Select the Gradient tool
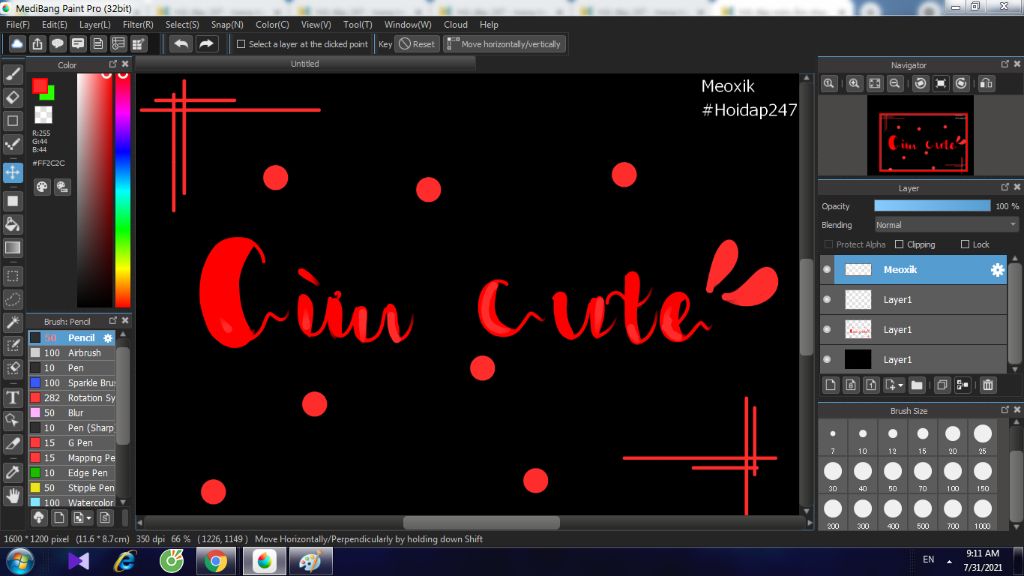The image size is (1024, 576). (12, 248)
